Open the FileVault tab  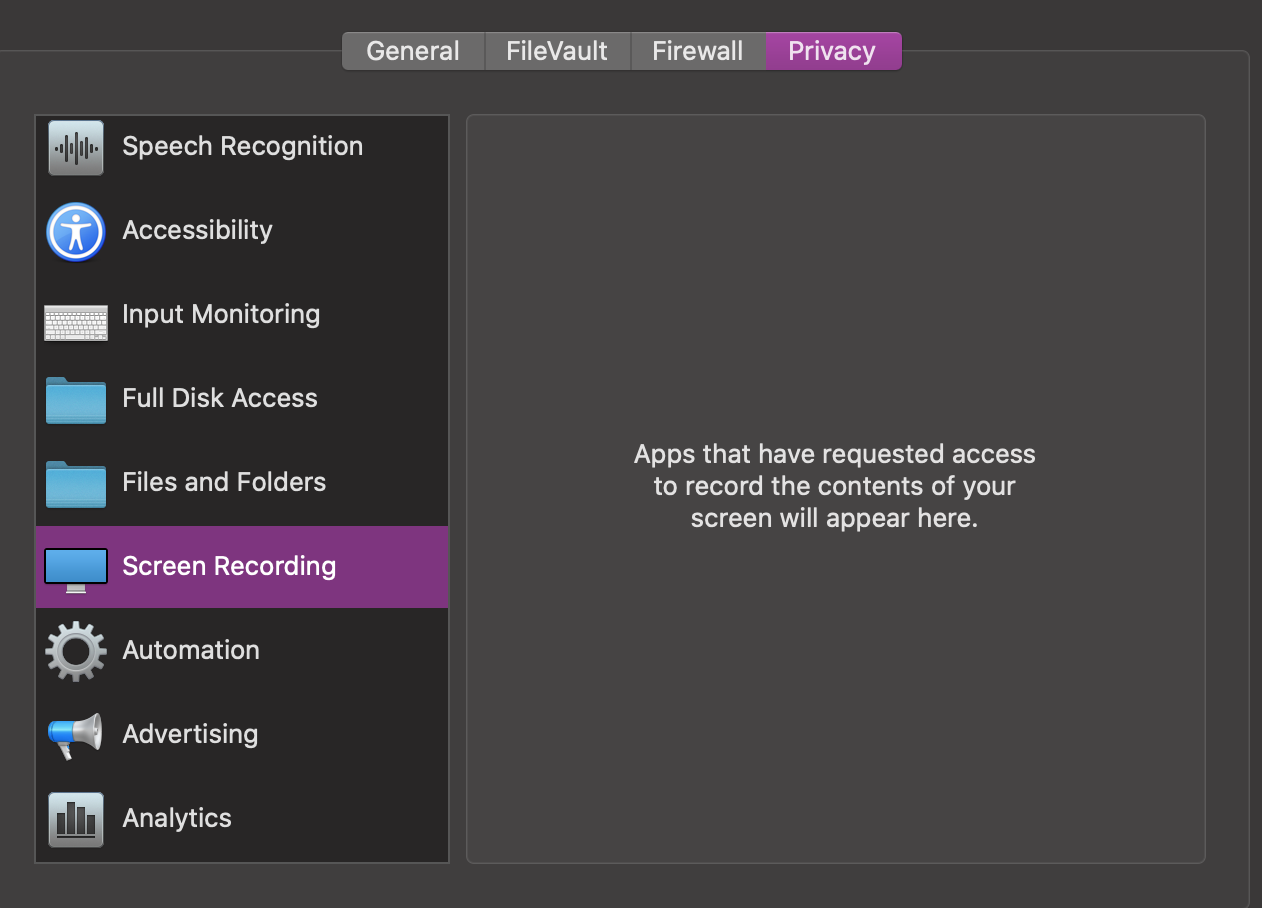557,51
